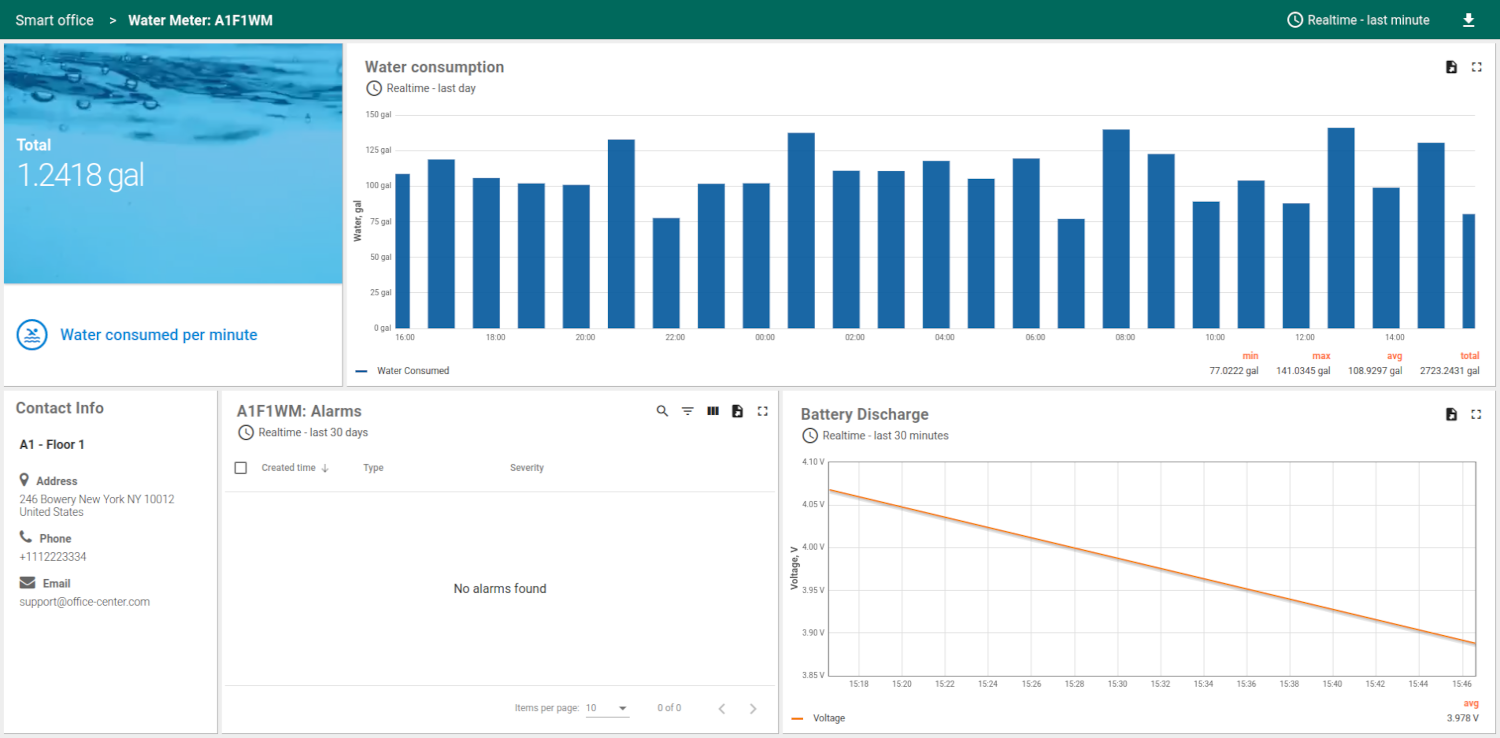Open the items per page dropdown
The width and height of the screenshot is (1500, 738).
[x=607, y=708]
